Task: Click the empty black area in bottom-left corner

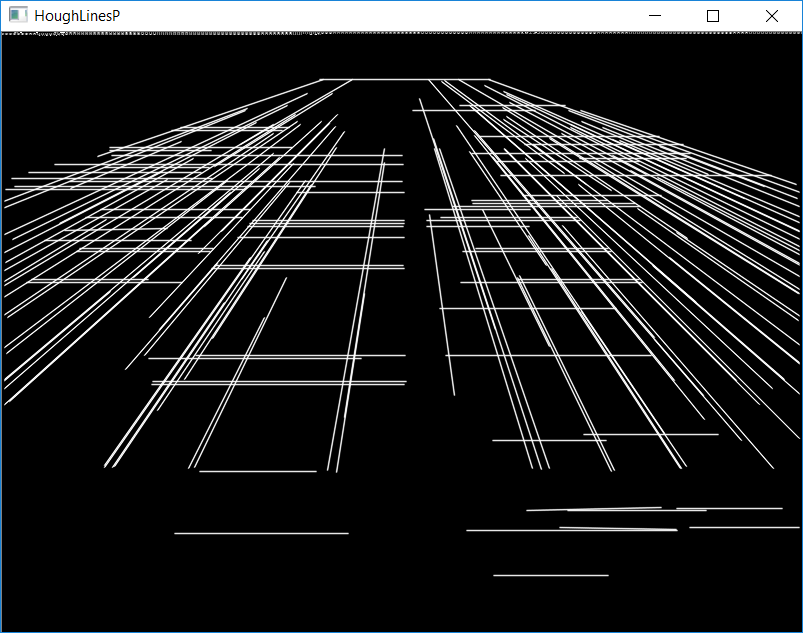Action: (60, 590)
